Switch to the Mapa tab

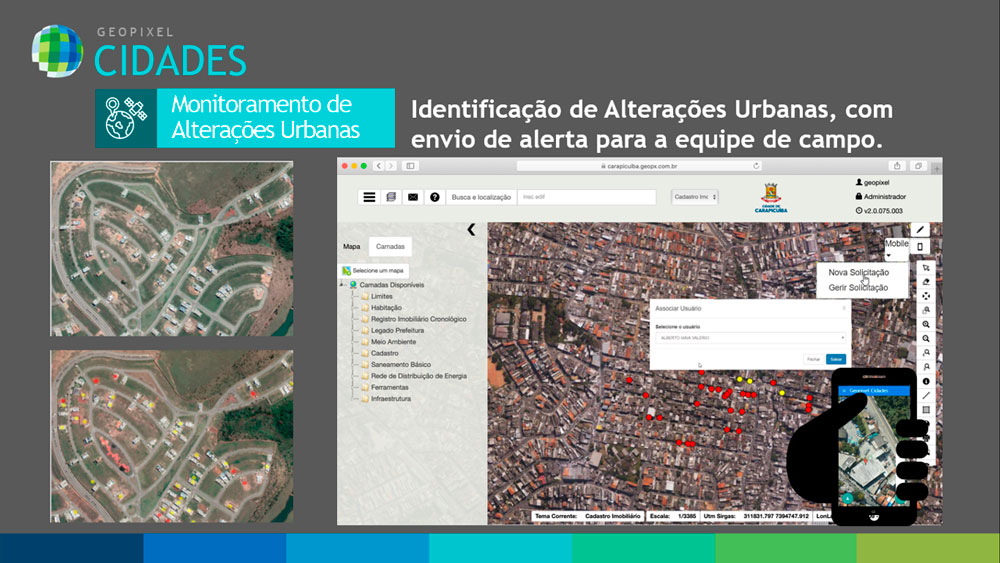351,247
